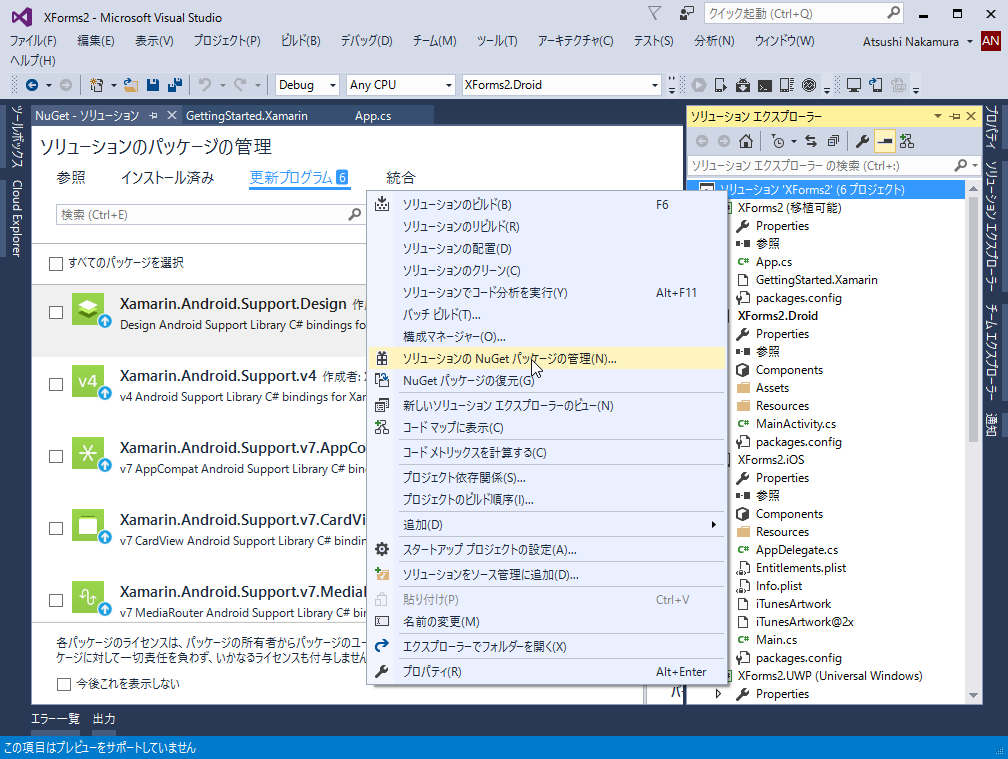
Task: Click the NuGet package search field
Action: [210, 215]
